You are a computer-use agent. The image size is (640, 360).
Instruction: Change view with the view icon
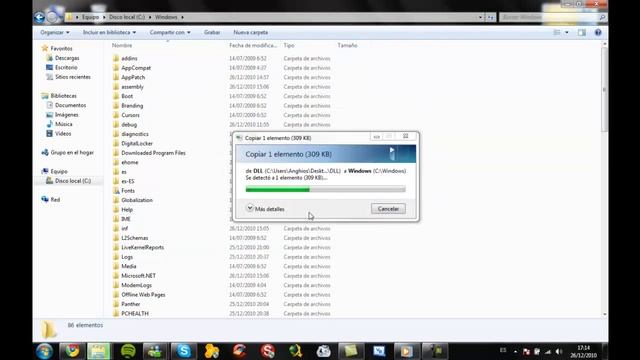(557, 32)
